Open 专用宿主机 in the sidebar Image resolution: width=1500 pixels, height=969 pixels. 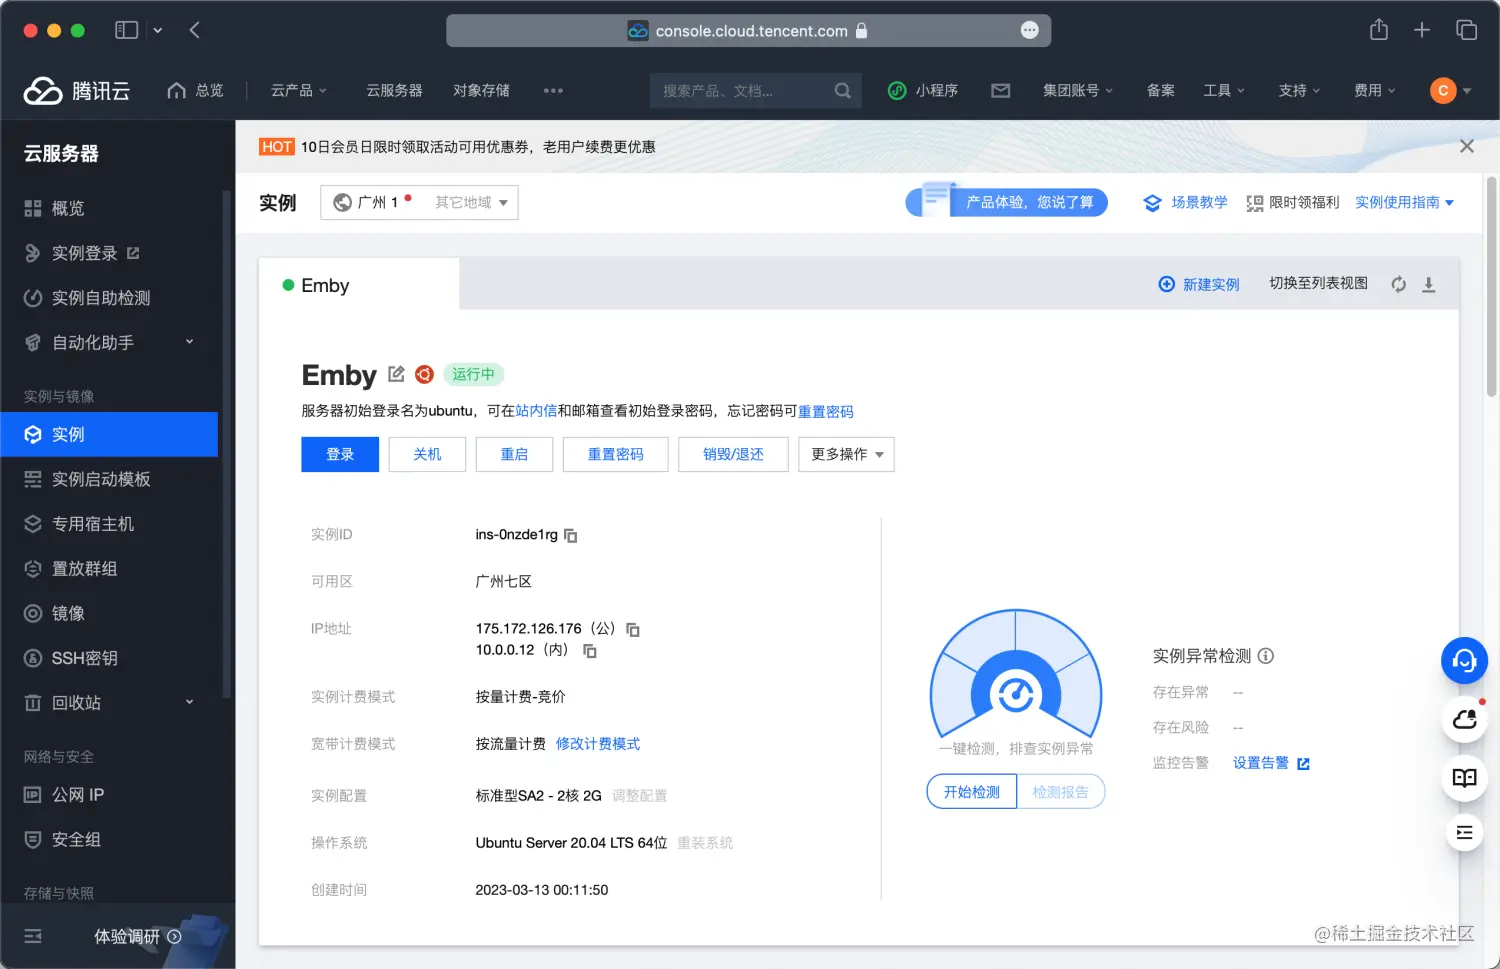(x=109, y=524)
